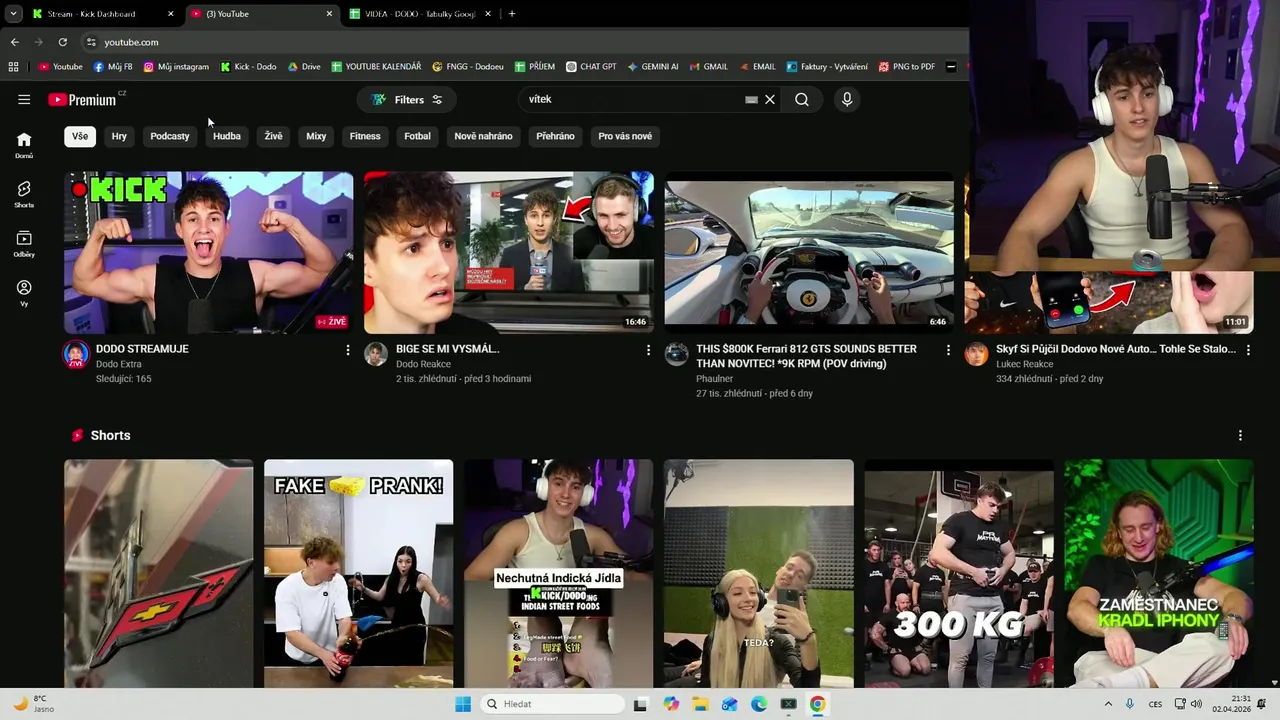Click the Dodo Extra channel avatar
Screen dimensions: 1280x720
pos(76,354)
